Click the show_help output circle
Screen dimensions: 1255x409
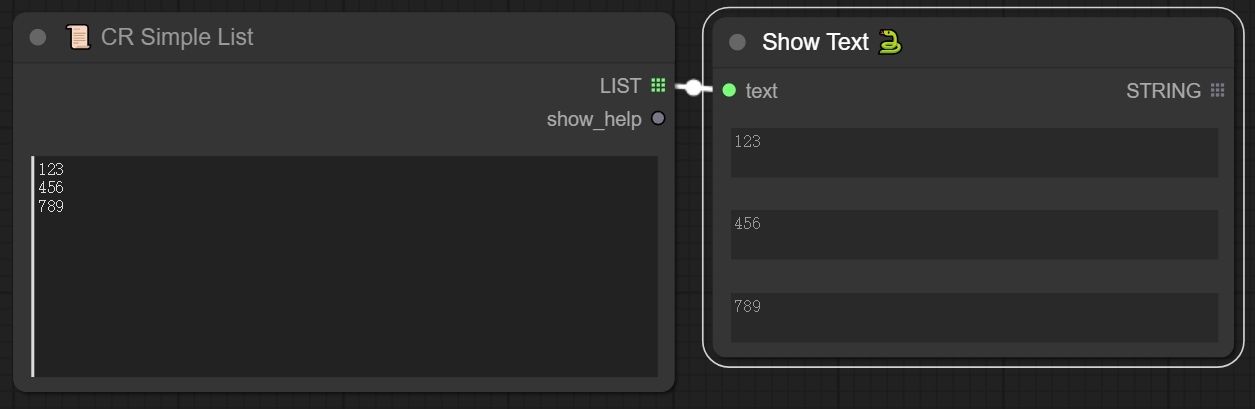tap(658, 119)
